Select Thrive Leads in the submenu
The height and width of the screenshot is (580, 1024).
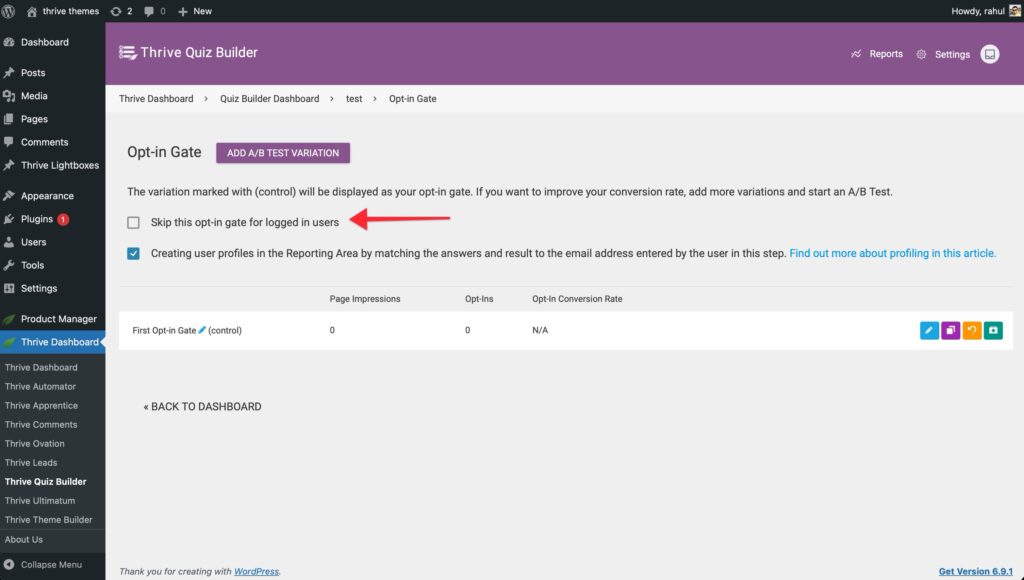coord(31,463)
